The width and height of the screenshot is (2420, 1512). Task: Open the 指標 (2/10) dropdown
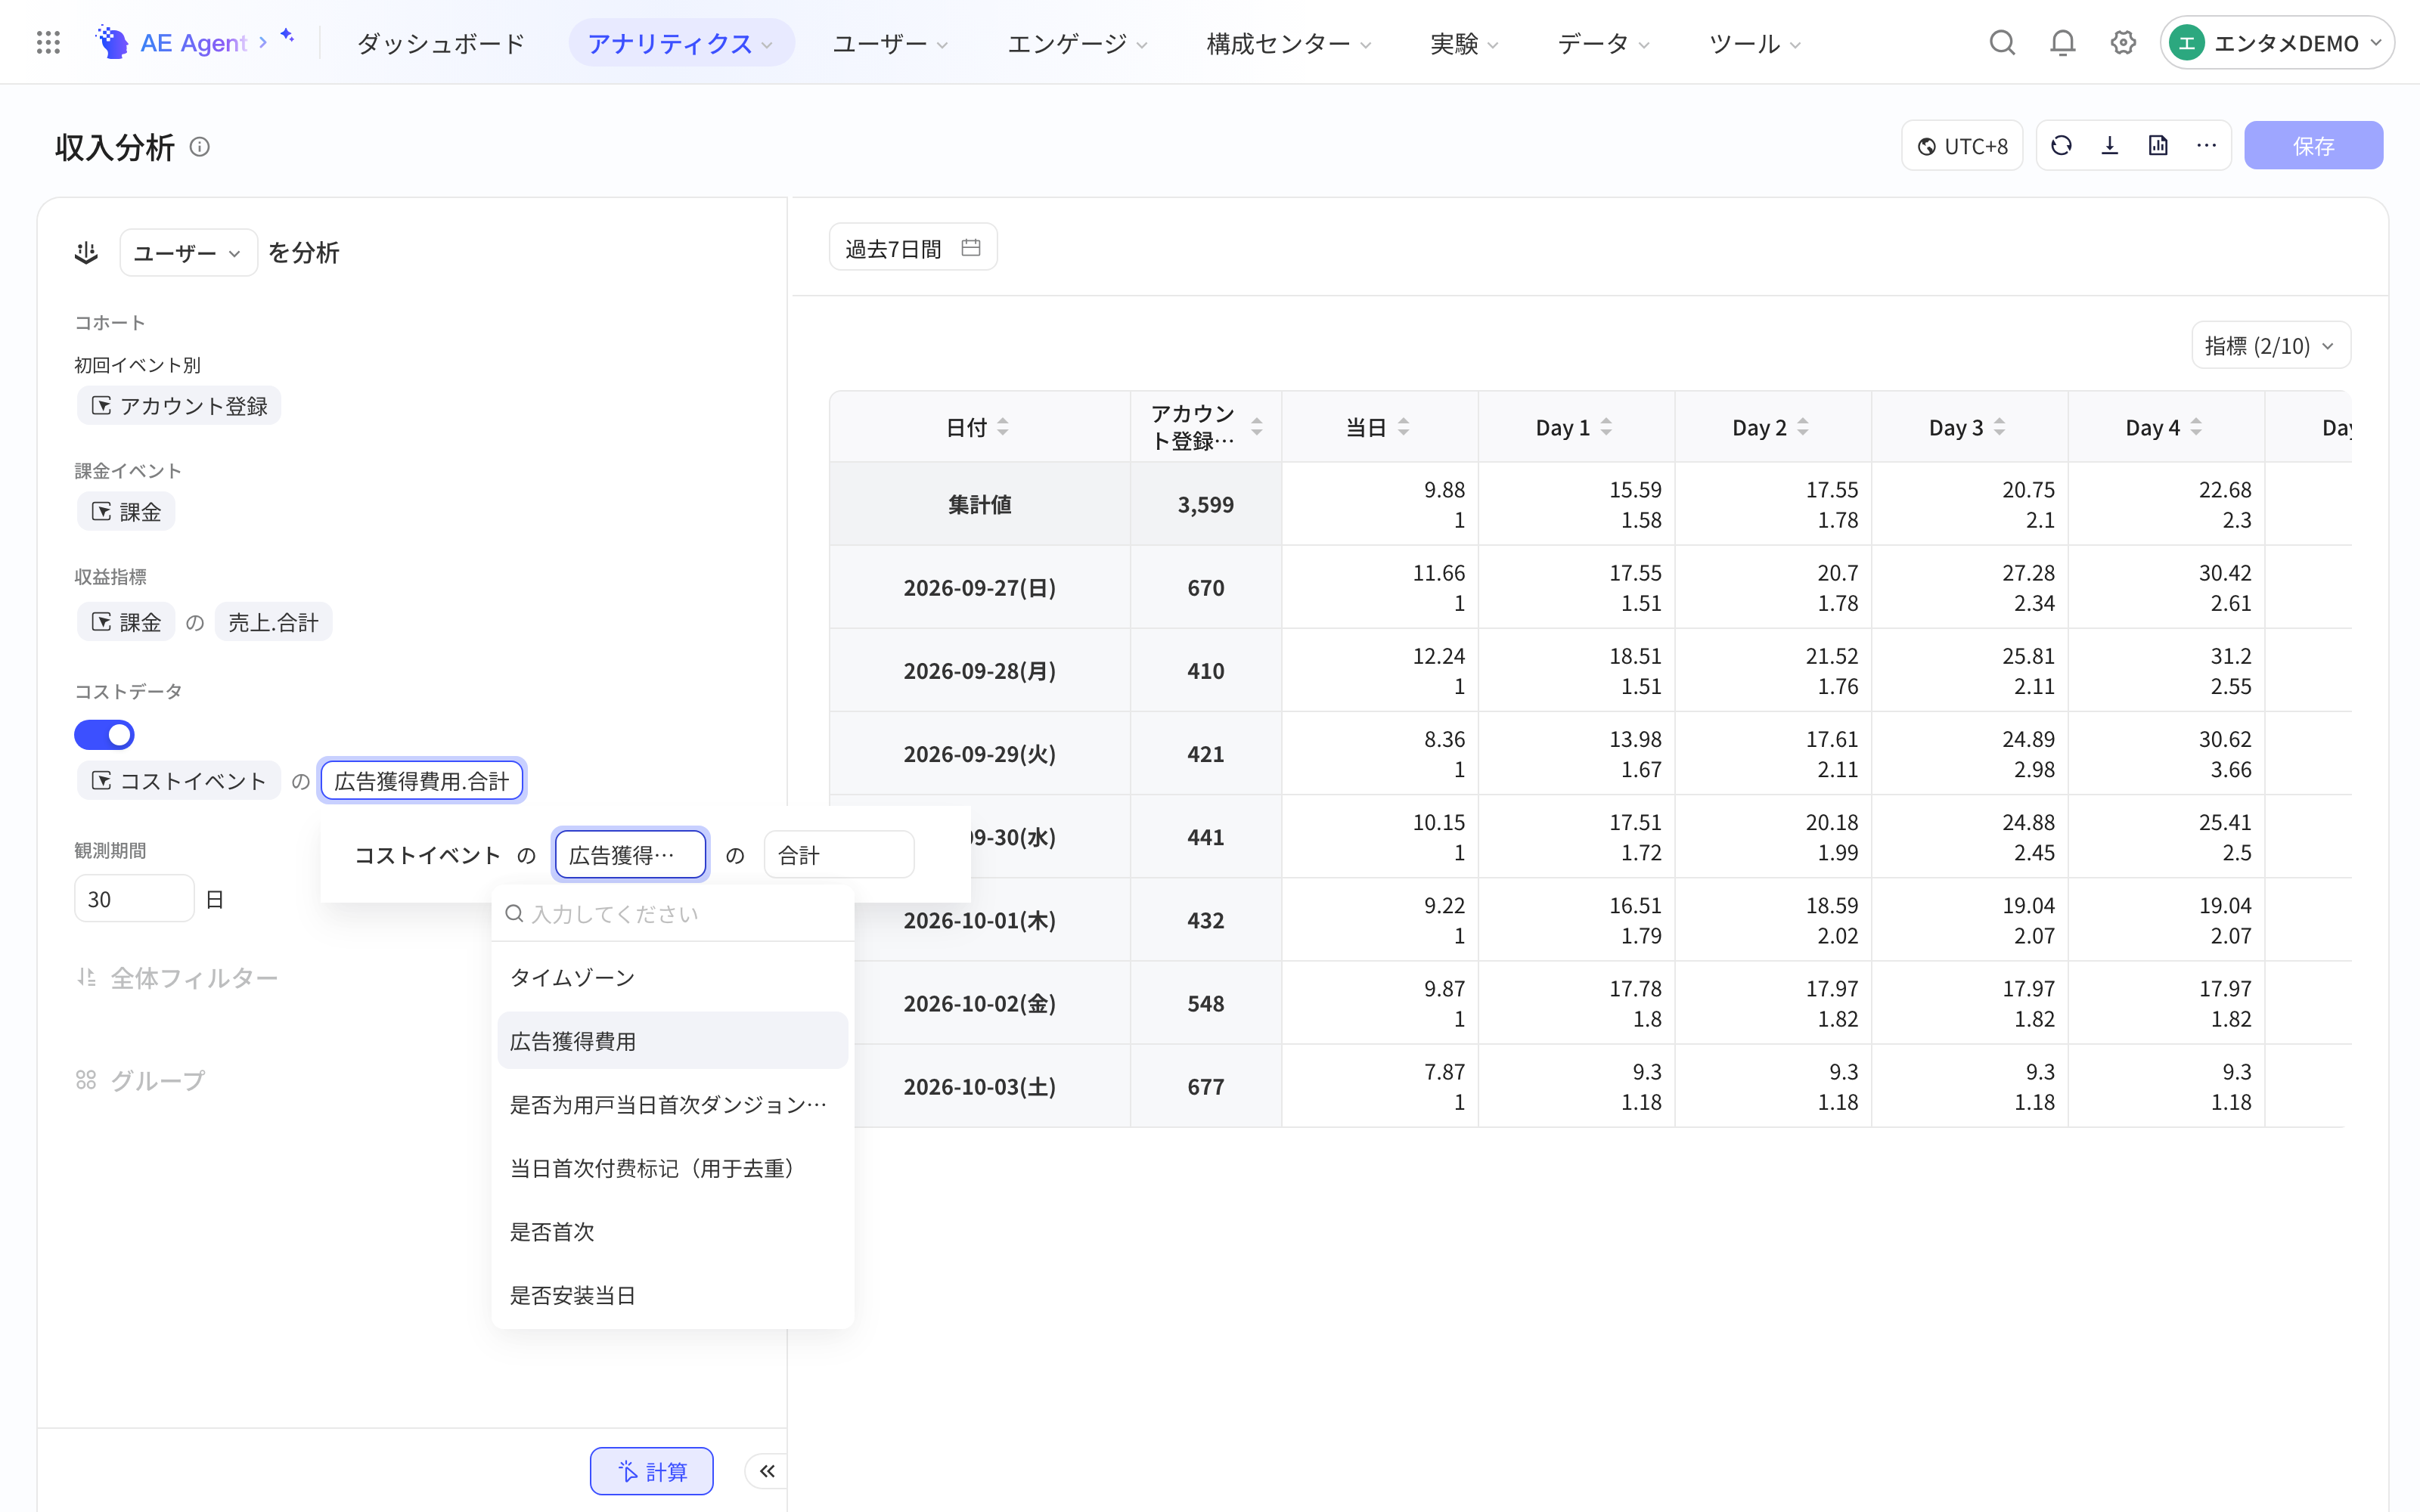pyautogui.click(x=2270, y=346)
